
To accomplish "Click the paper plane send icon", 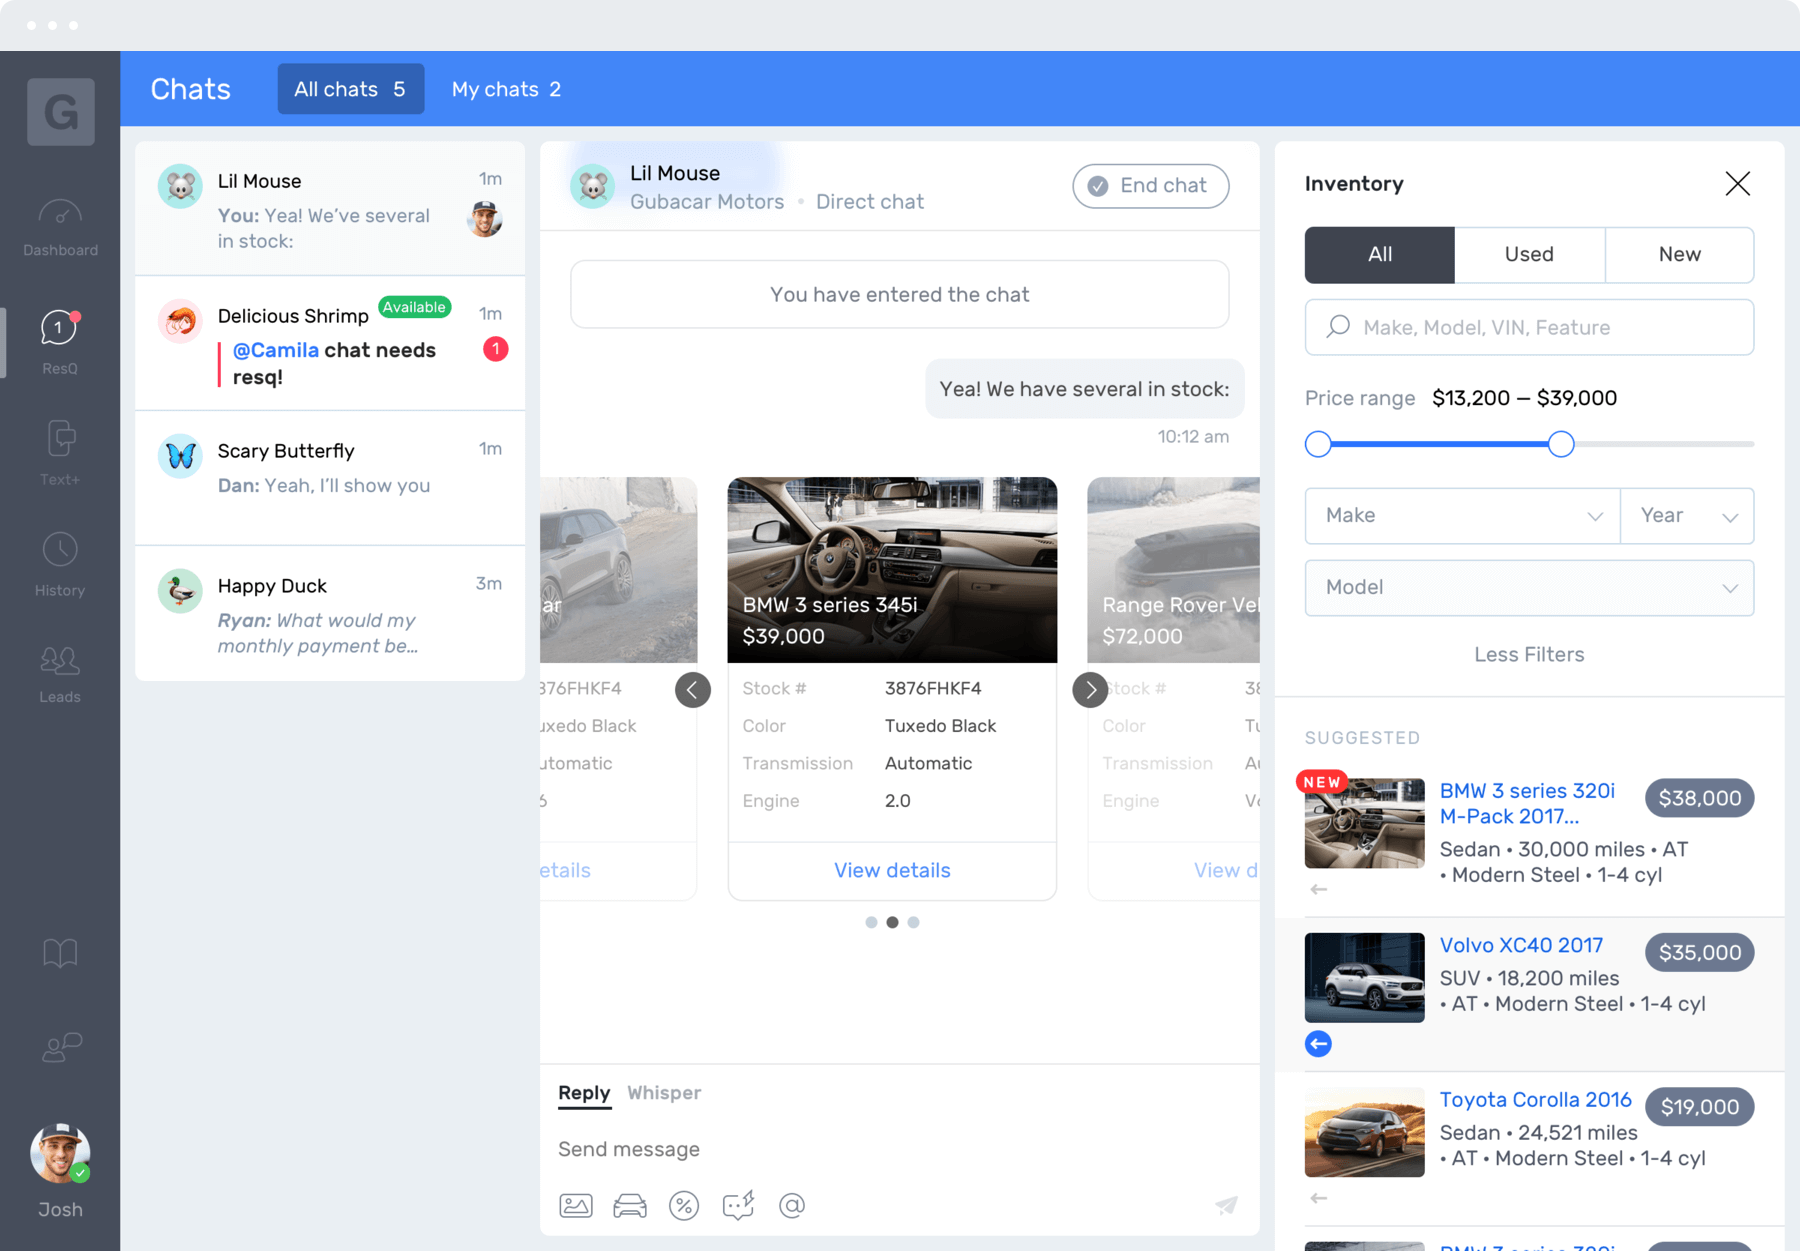I will (x=1227, y=1205).
